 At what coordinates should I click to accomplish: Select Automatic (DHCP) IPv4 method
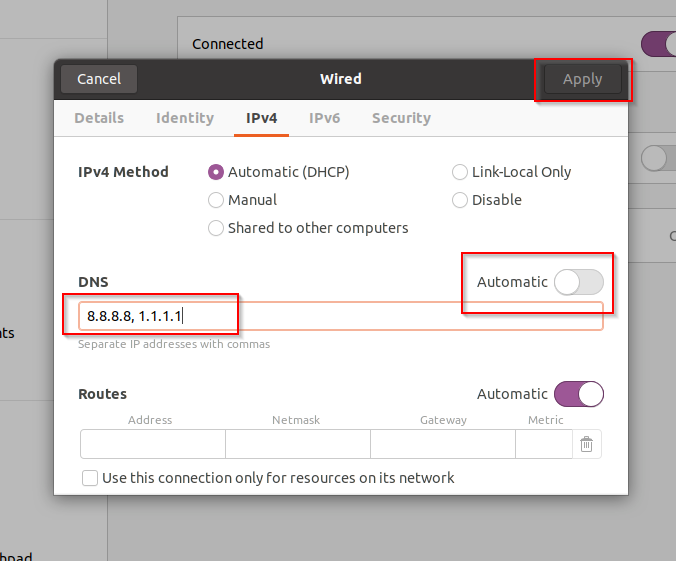pyautogui.click(x=216, y=172)
